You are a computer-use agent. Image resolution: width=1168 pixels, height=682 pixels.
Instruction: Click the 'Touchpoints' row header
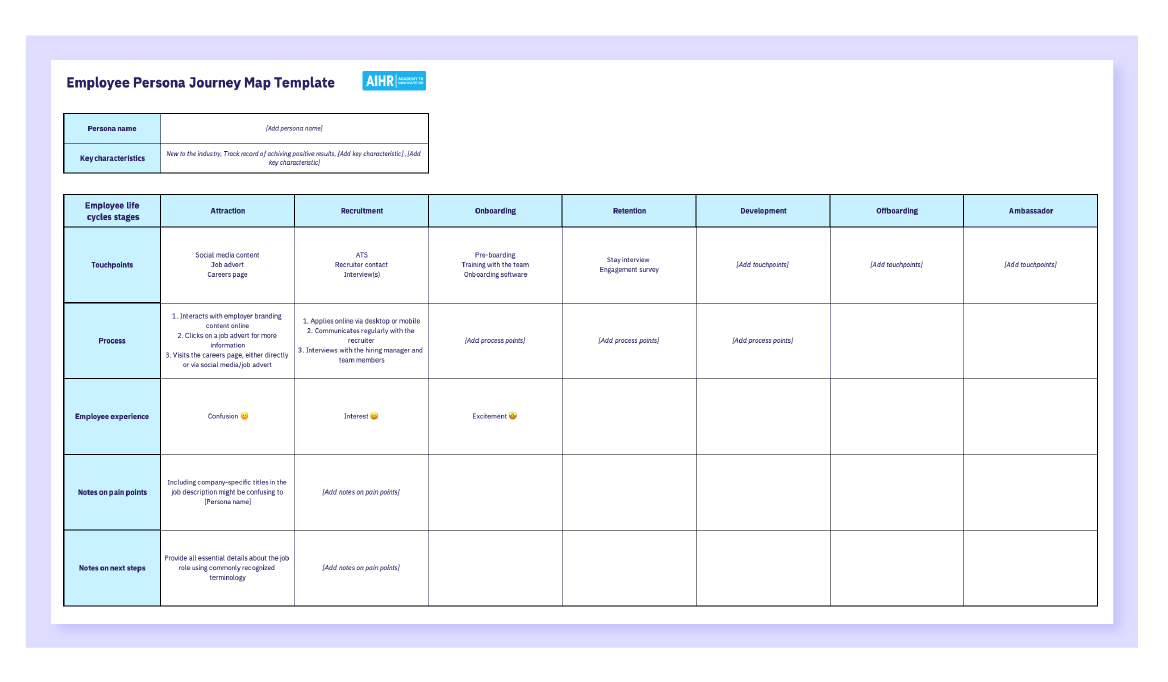coord(112,265)
